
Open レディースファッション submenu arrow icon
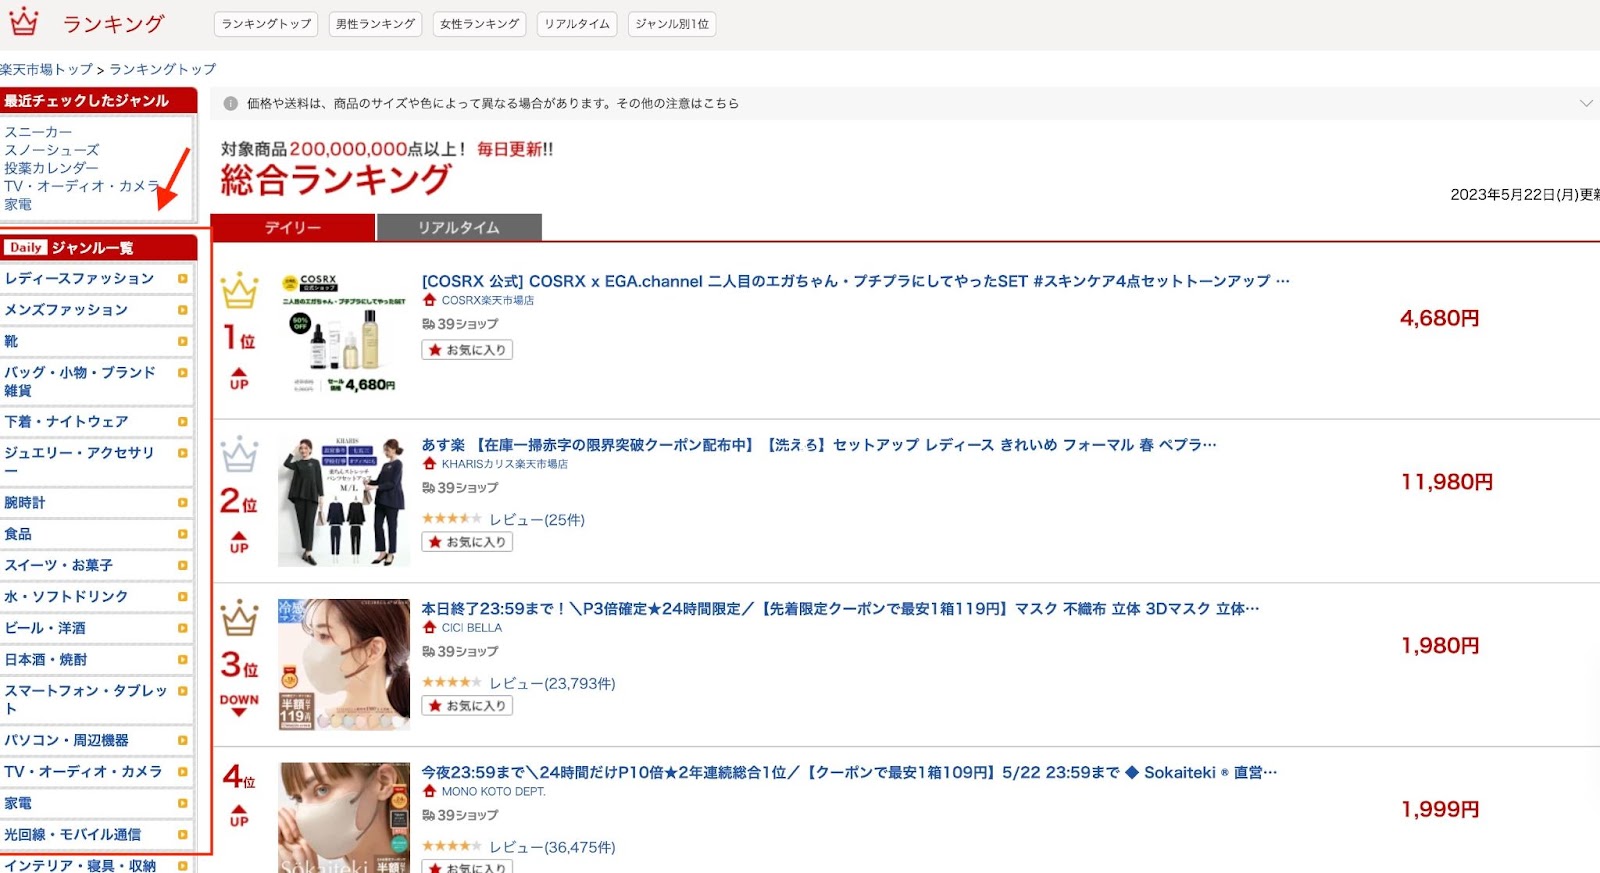tap(182, 279)
